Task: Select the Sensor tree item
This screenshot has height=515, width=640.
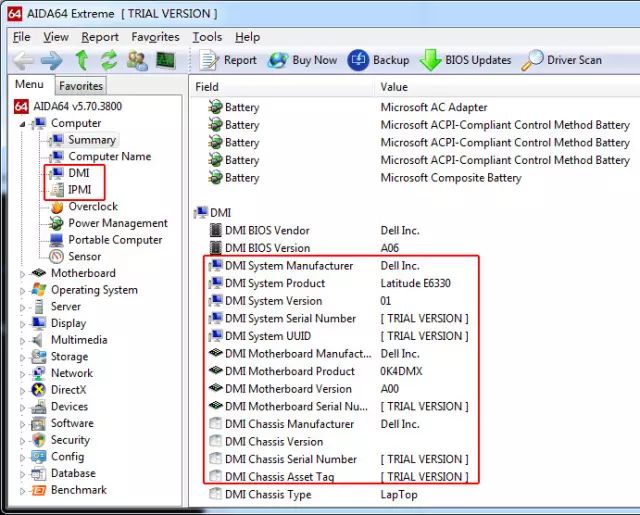Action: tap(75, 257)
